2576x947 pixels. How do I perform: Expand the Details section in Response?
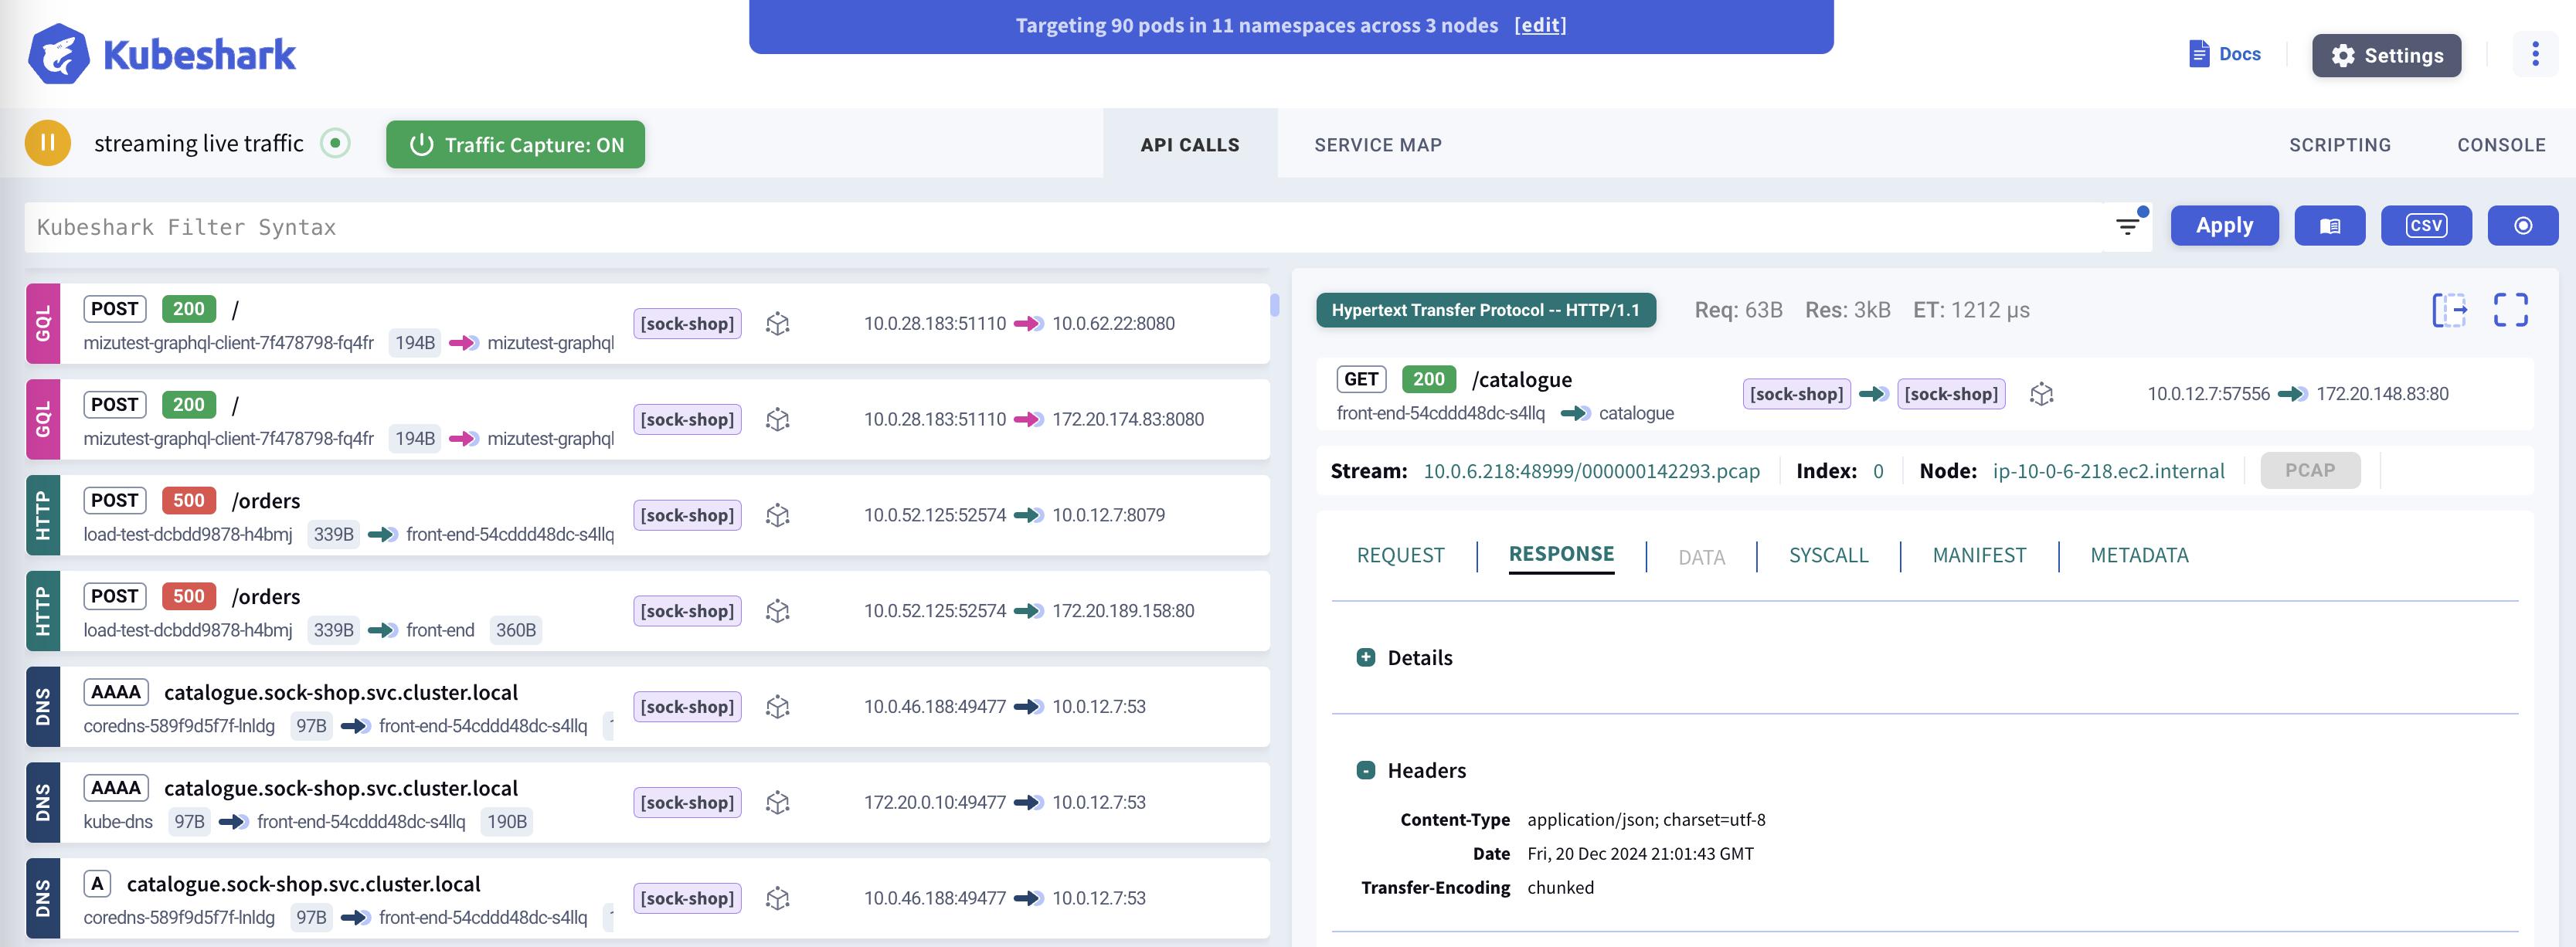[1366, 657]
